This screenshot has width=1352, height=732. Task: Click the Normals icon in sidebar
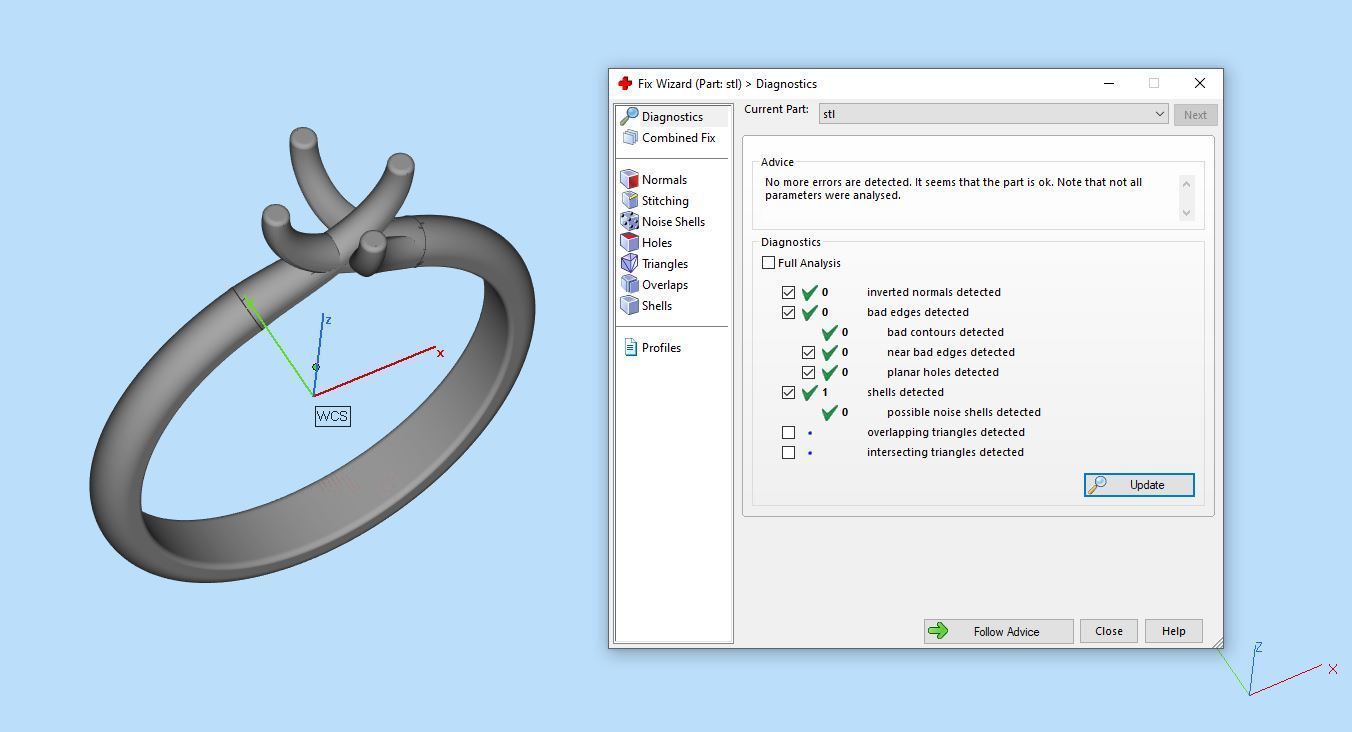(629, 180)
